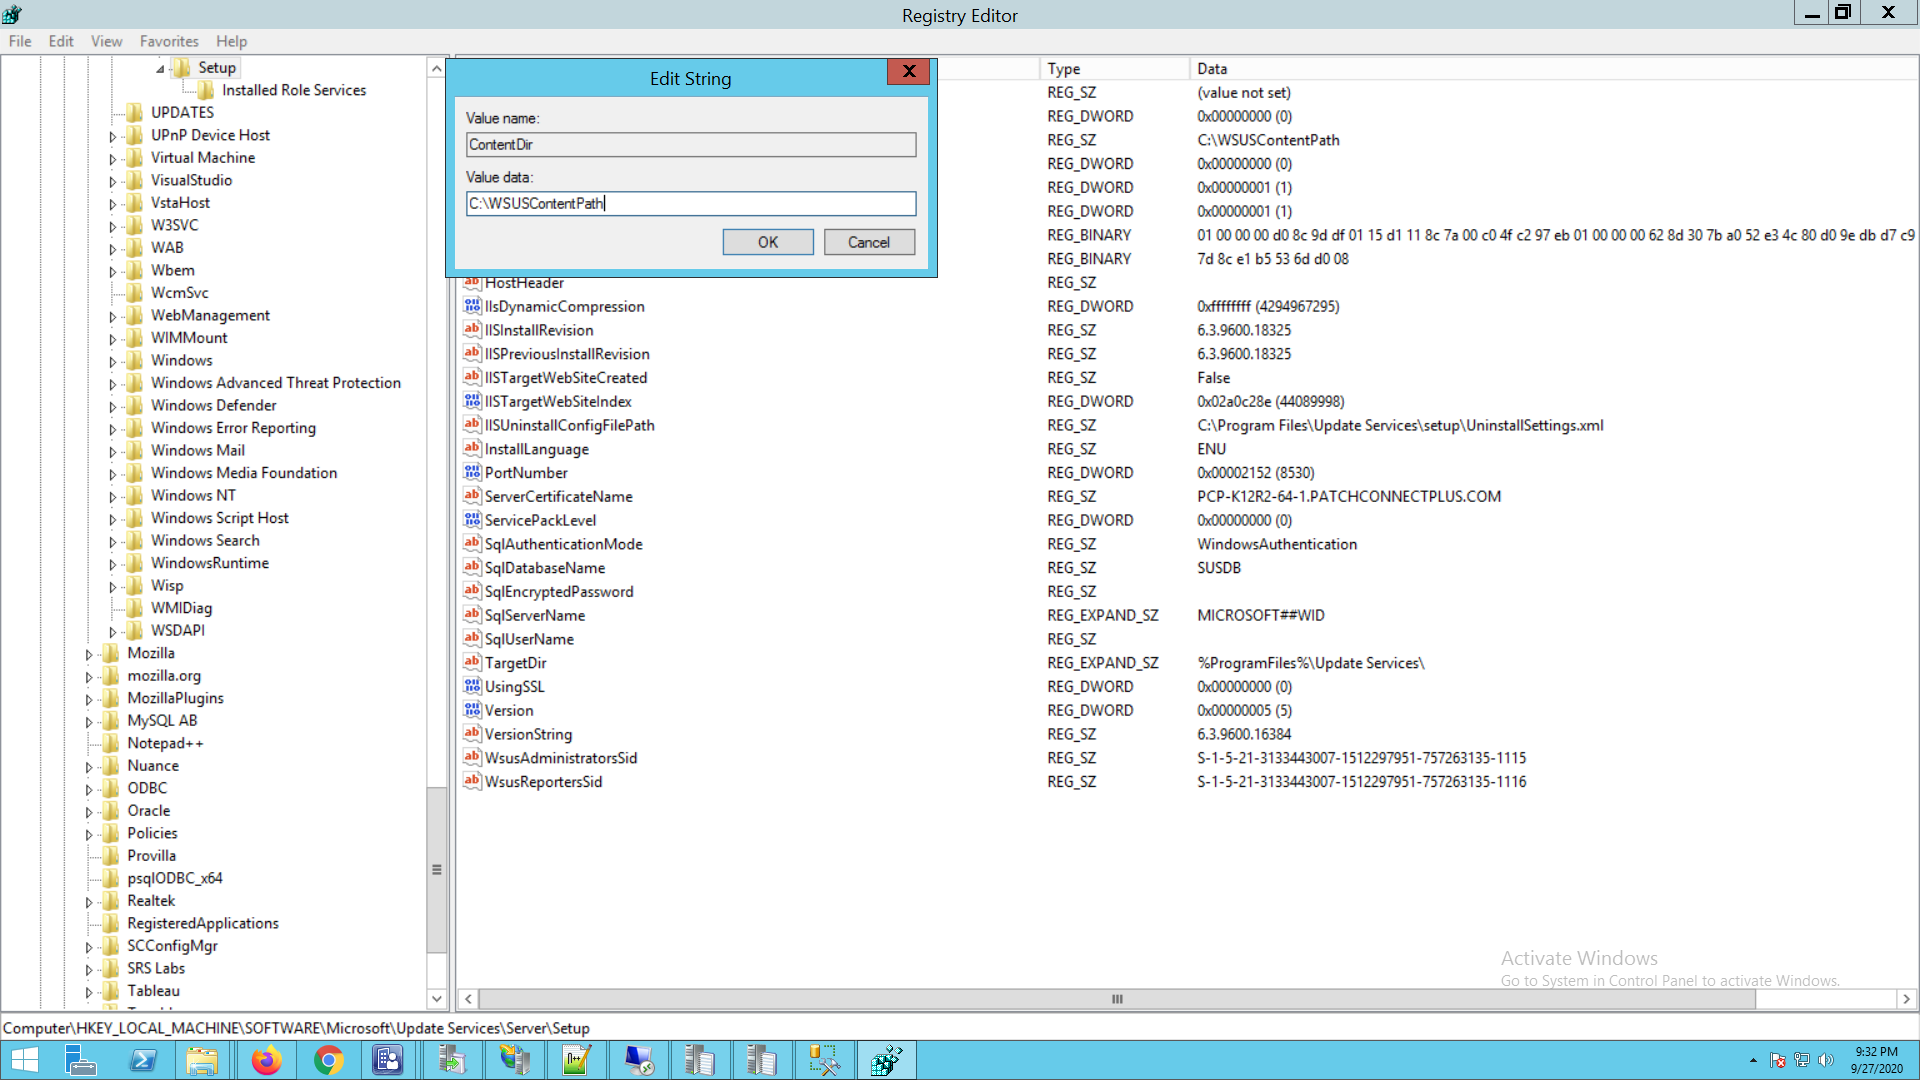The image size is (1920, 1080).
Task: Open Google Chrome from the taskbar
Action: coord(328,1060)
